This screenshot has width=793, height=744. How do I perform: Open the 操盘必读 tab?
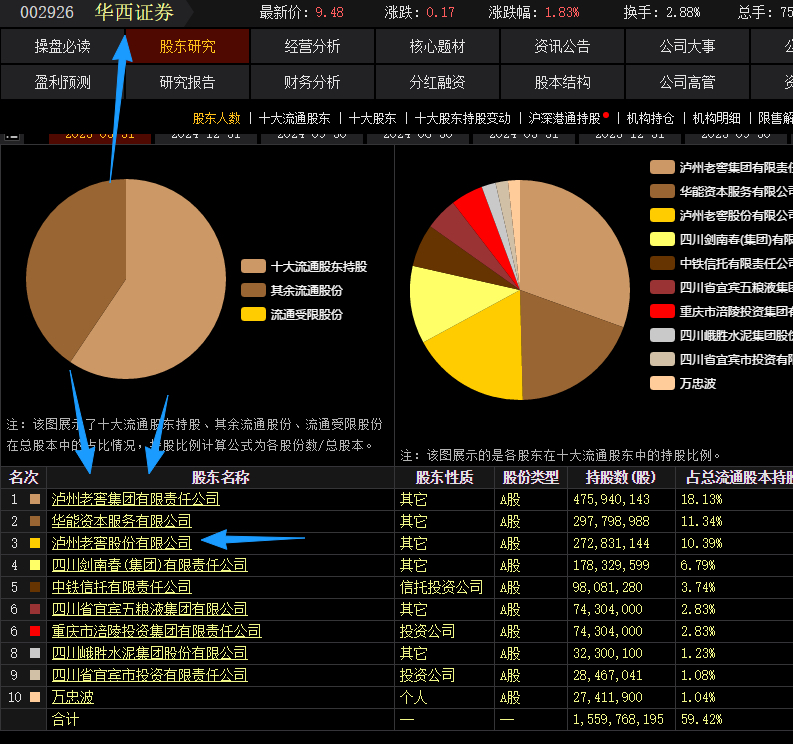[x=62, y=47]
